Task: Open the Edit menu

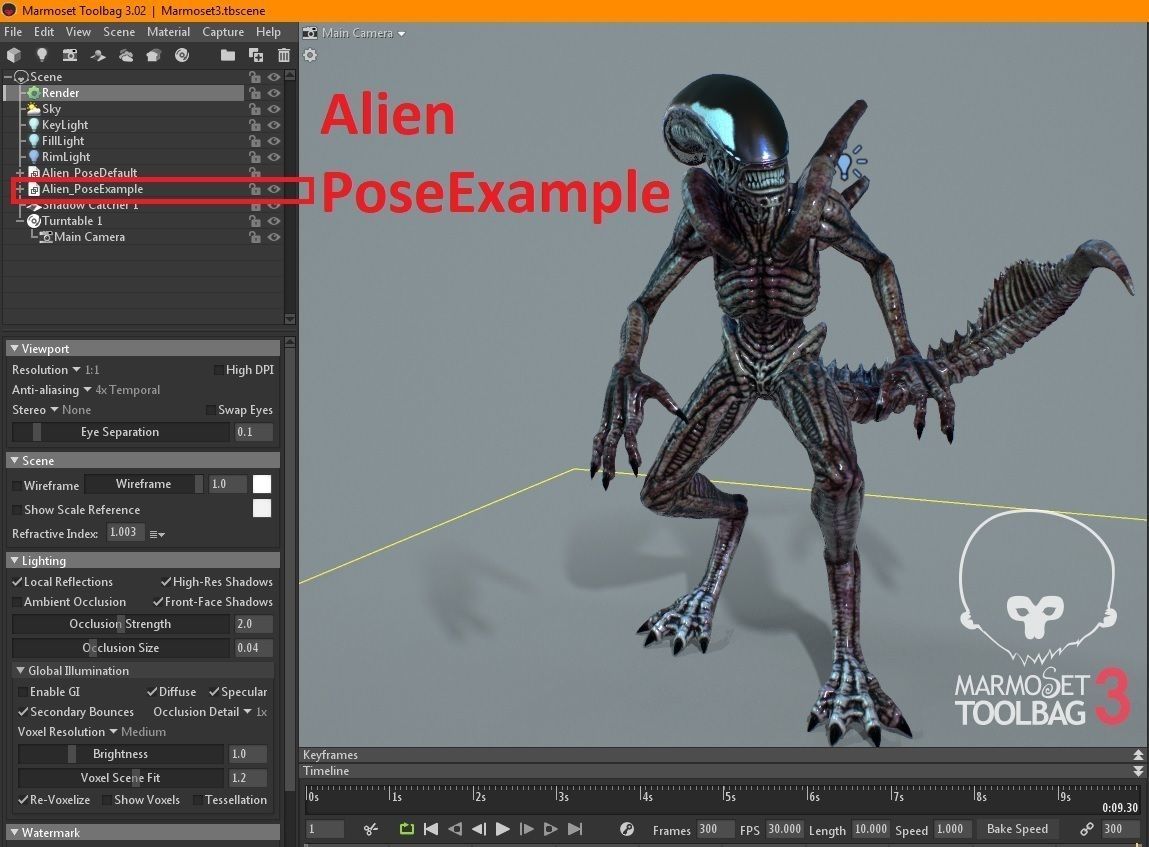Action: click(44, 32)
